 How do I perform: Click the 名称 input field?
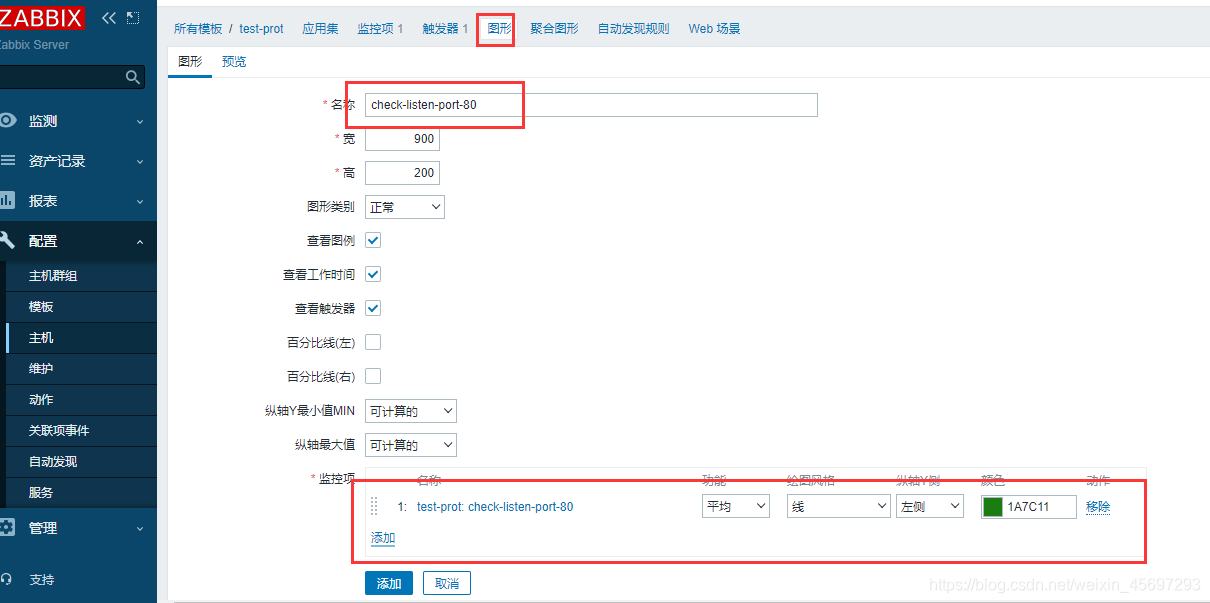click(591, 105)
